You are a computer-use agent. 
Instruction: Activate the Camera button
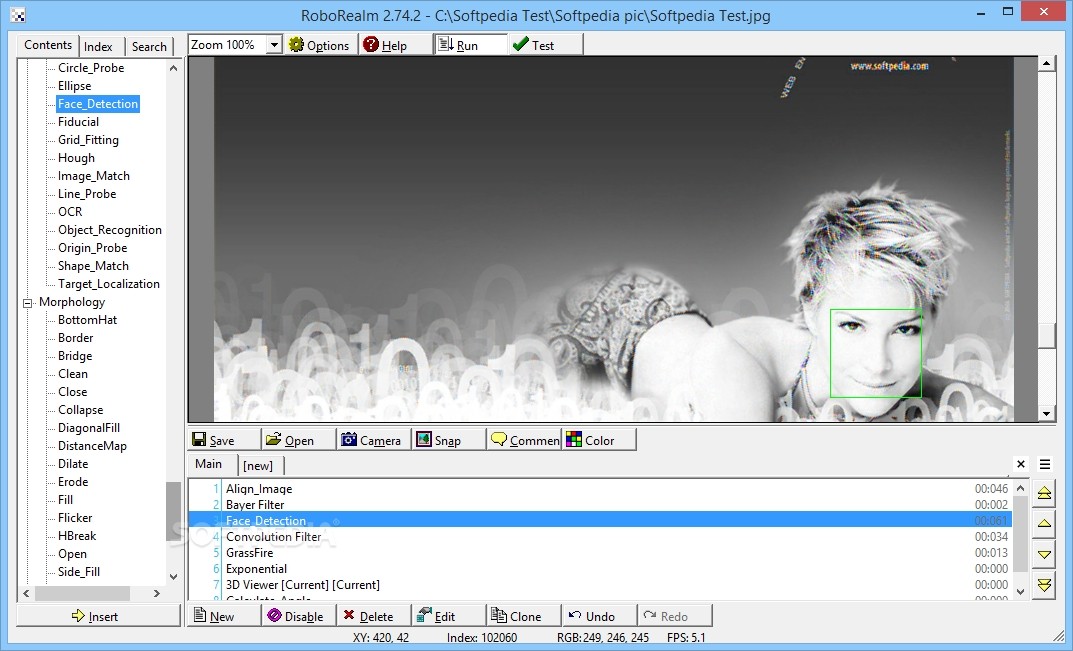pyautogui.click(x=374, y=440)
